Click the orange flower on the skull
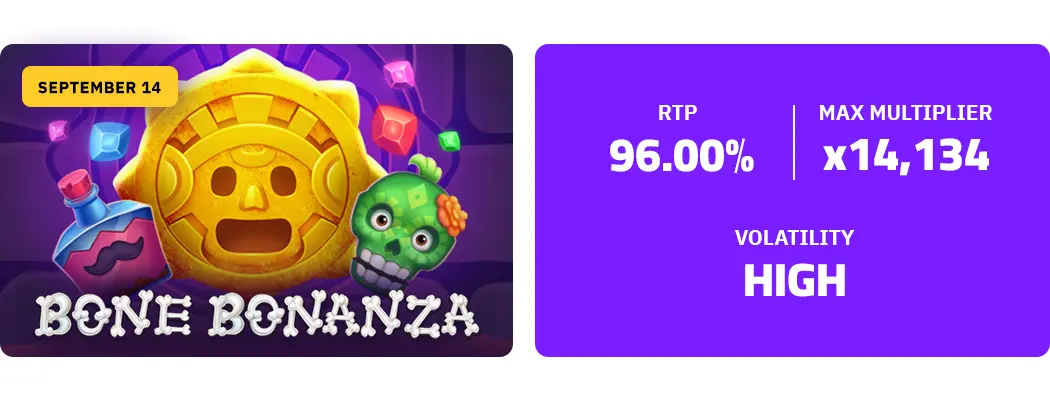 point(451,214)
